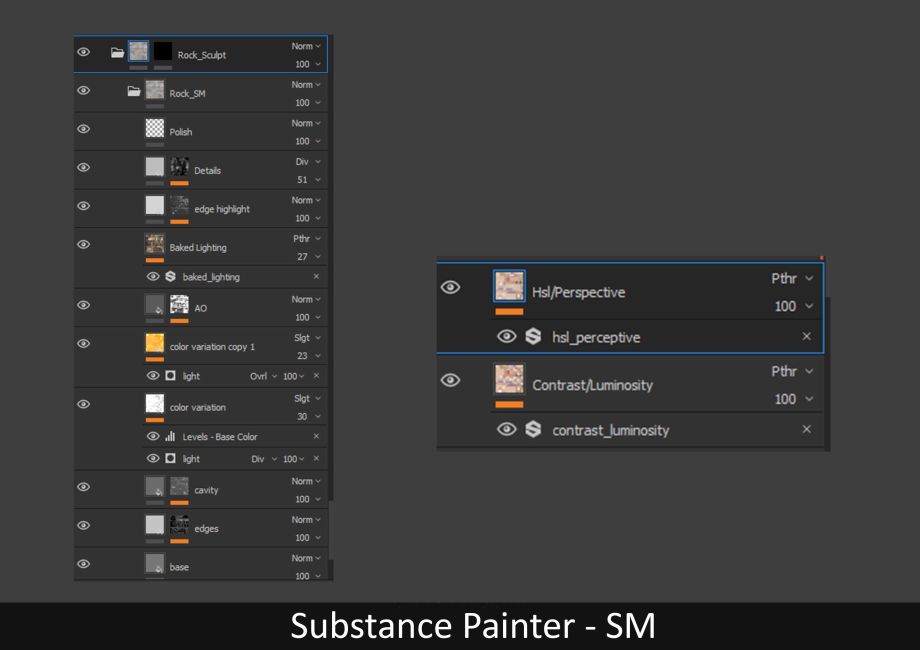Toggle visibility of the Polish layer
The image size is (920, 650).
coord(83,128)
